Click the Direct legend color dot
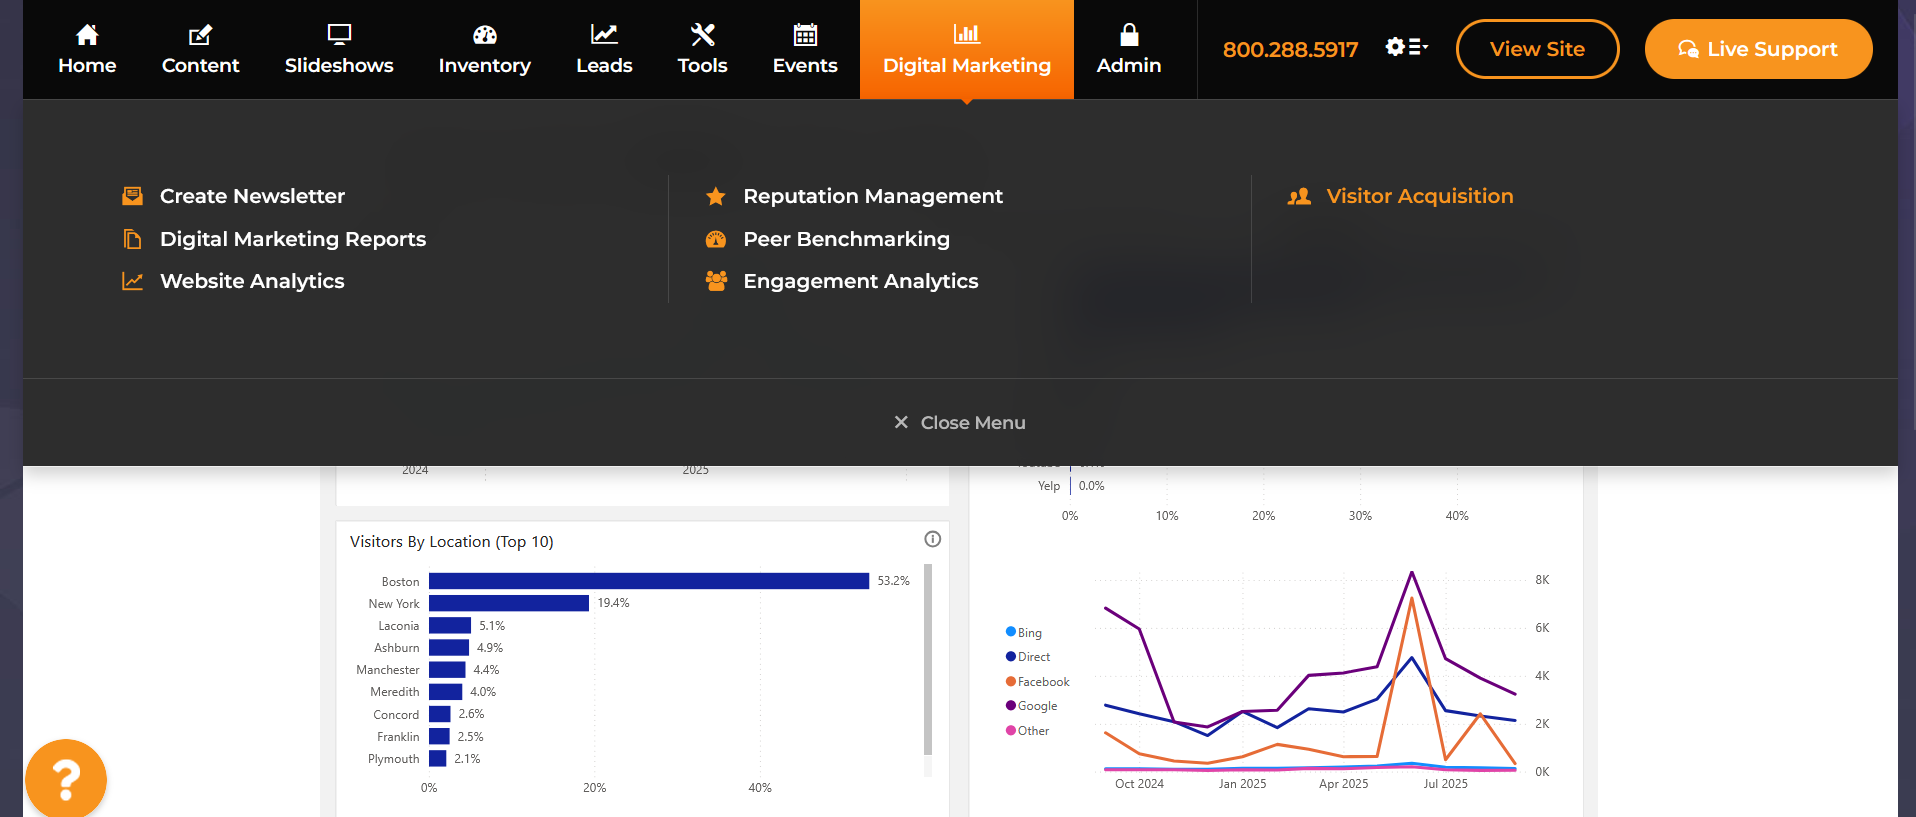Screen dimensions: 1916x817 pos(1011,656)
